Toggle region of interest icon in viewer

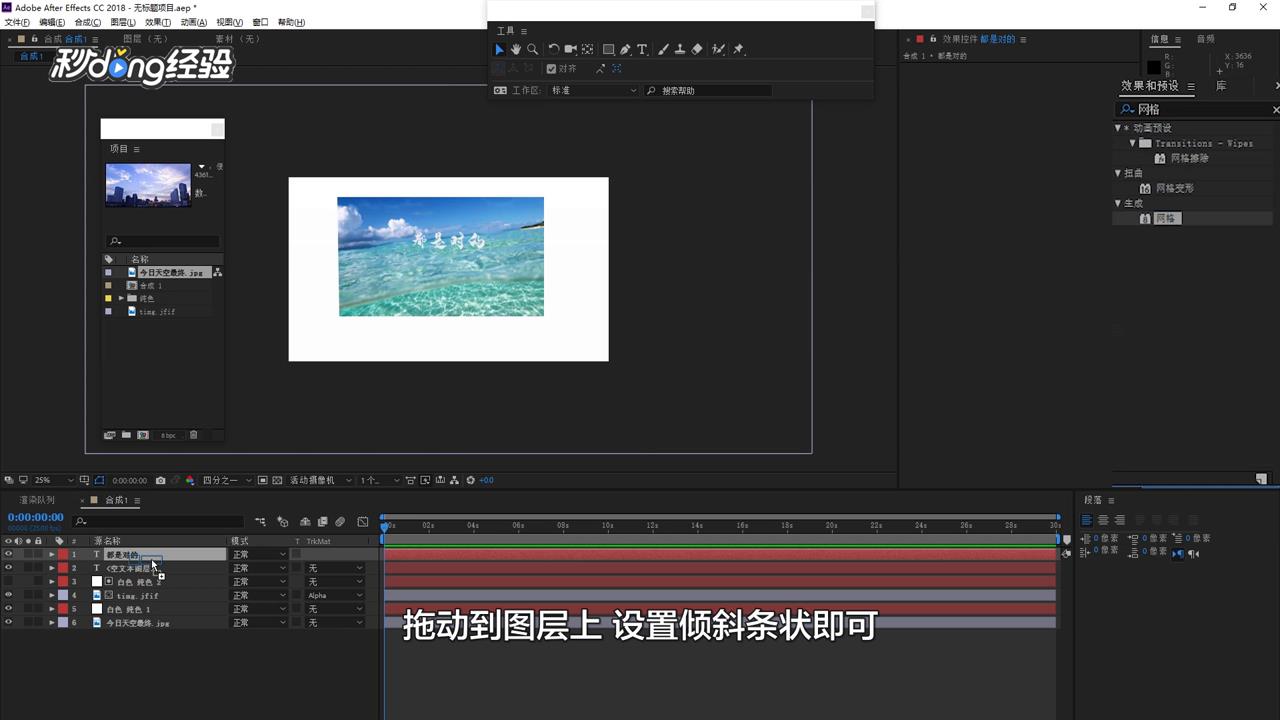263,480
